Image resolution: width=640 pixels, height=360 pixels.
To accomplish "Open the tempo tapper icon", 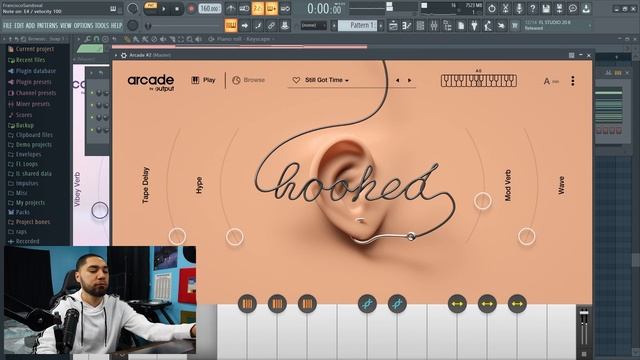I will tap(488, 26).
